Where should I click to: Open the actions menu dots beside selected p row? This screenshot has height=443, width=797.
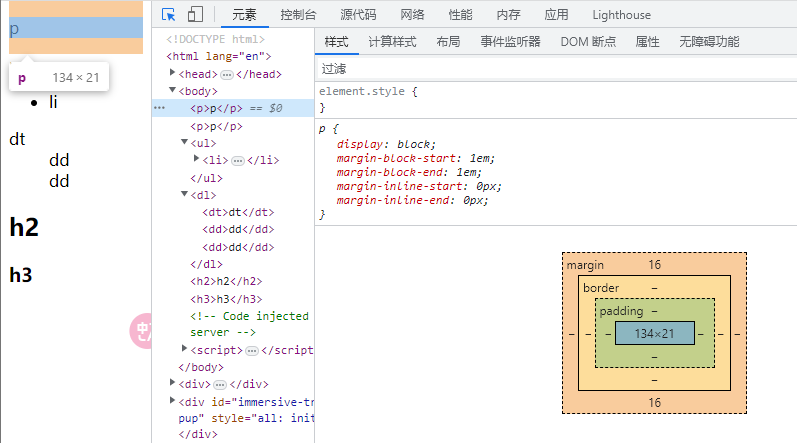(159, 108)
